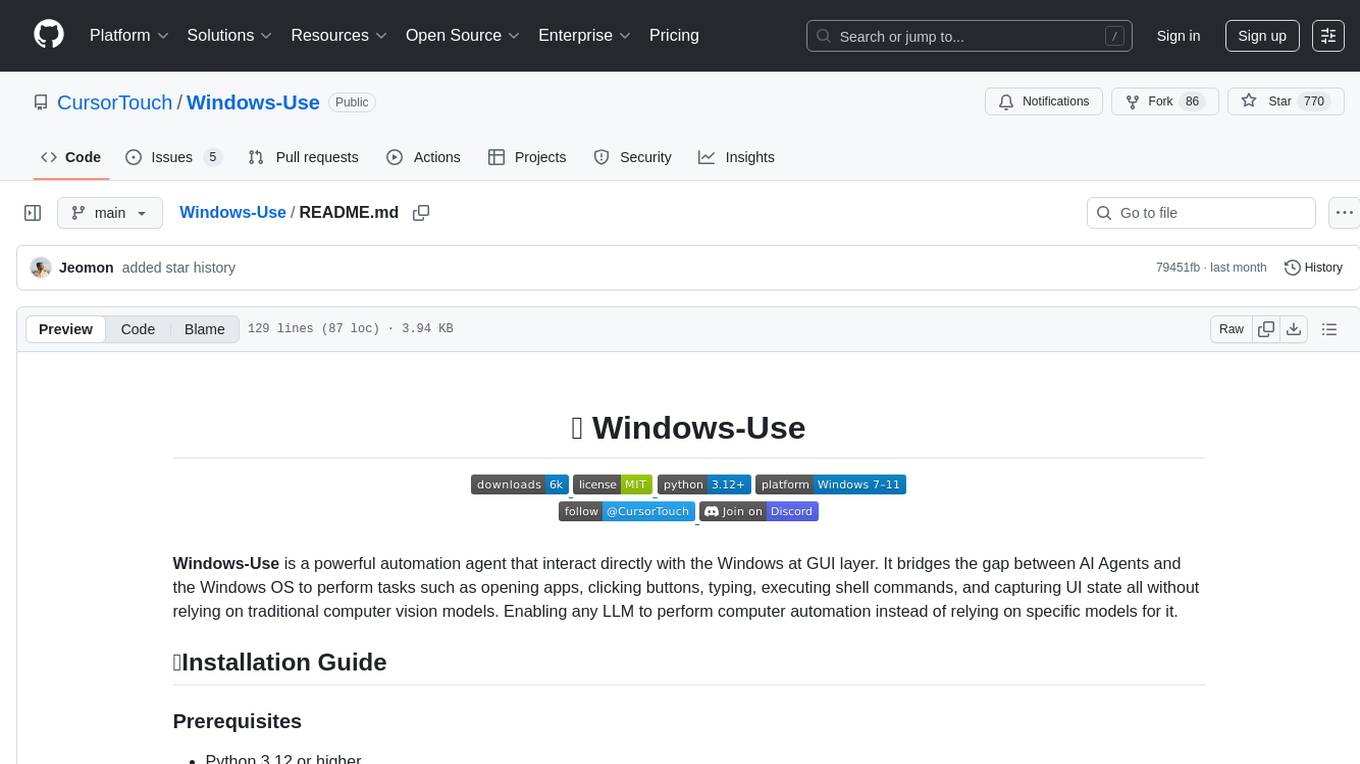Click the Installation Guide heading
Image resolution: width=1360 pixels, height=764 pixels.
280,662
